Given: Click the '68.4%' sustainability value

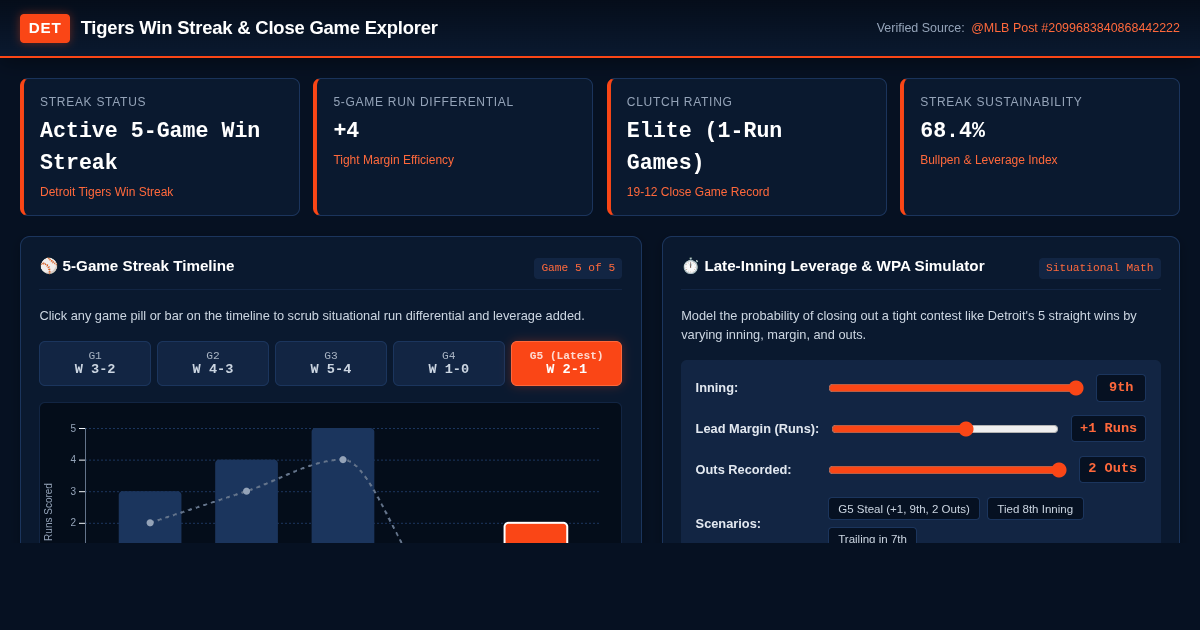Looking at the screenshot, I should click(x=952, y=131).
